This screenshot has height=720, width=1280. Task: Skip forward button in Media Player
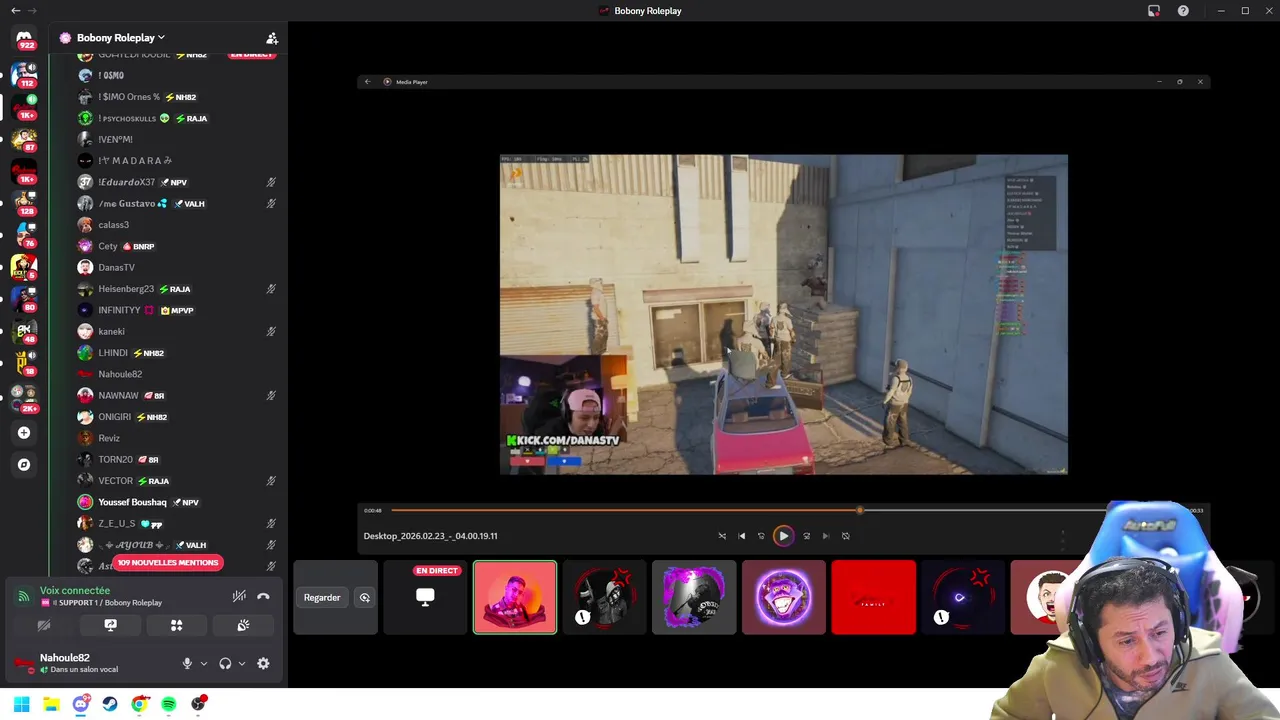pyautogui.click(x=806, y=536)
